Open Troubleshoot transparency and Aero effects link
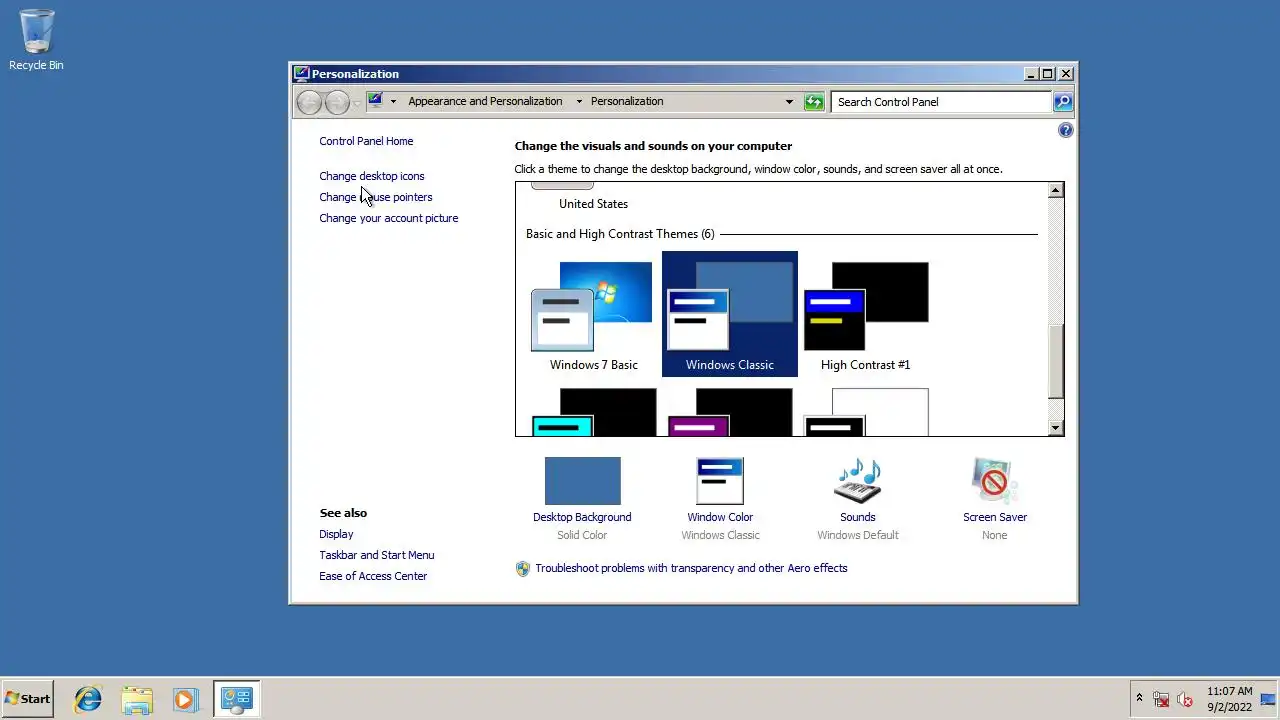The image size is (1280, 720). 691,568
